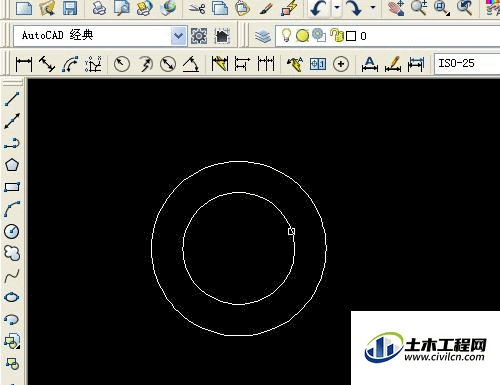
Task: Select the Circle tool
Action: [12, 231]
